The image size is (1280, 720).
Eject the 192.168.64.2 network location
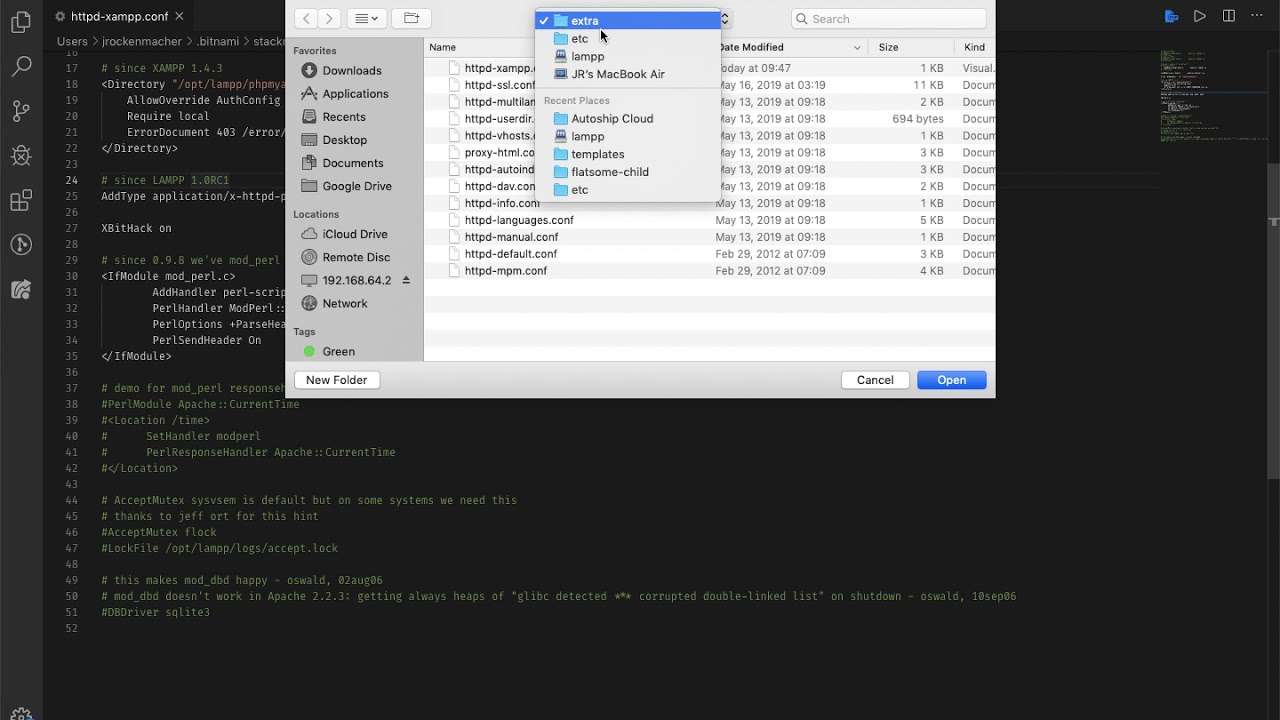406,280
